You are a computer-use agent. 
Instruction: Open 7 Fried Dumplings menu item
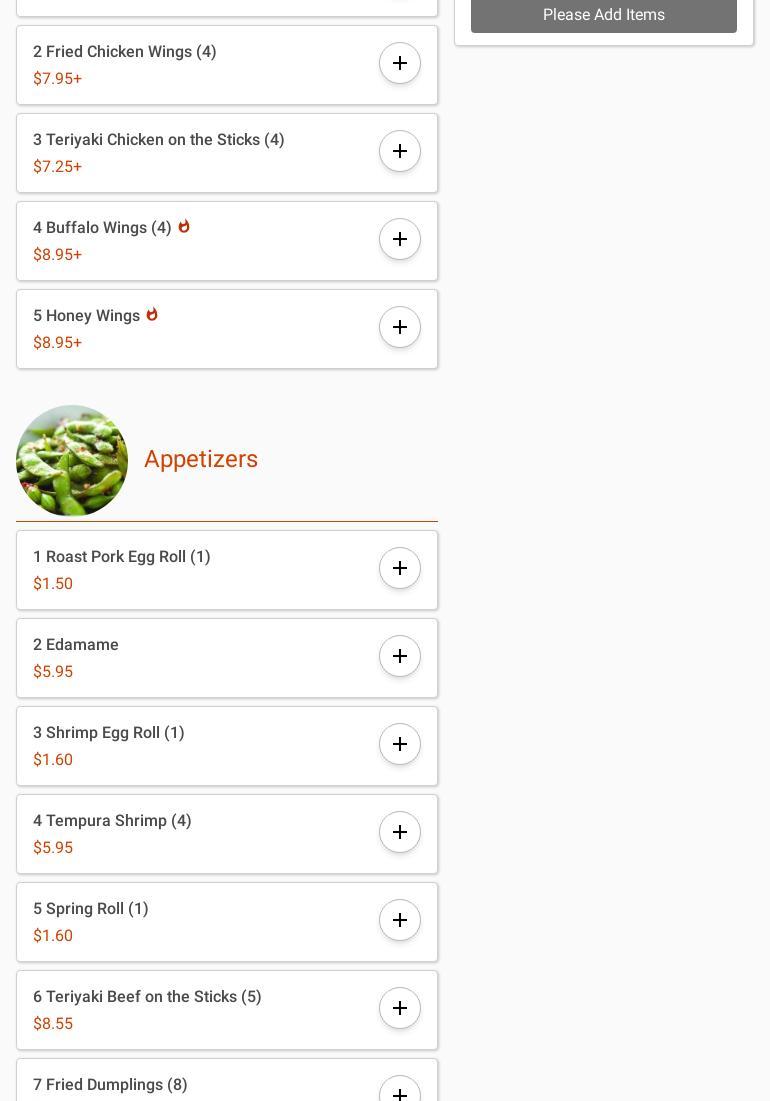click(x=110, y=1084)
